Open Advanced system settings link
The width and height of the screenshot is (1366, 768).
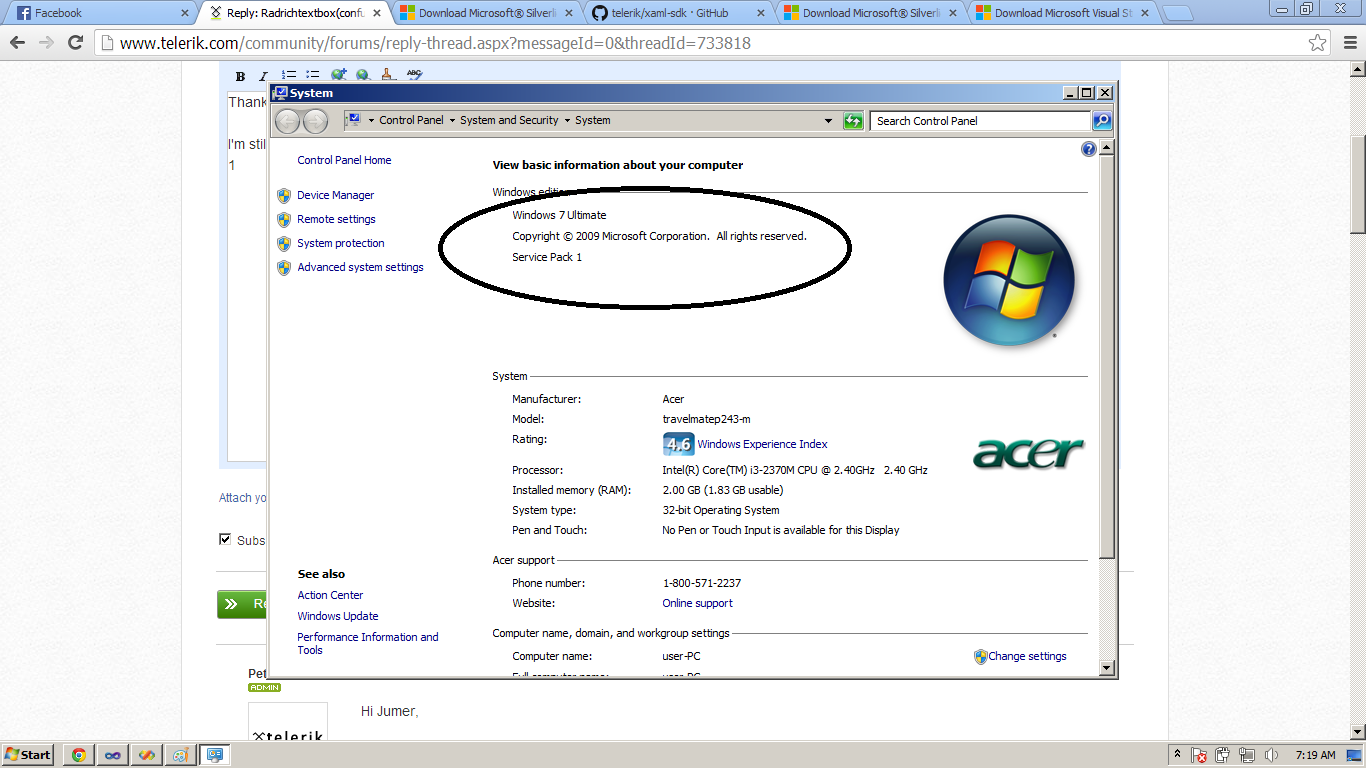point(360,267)
